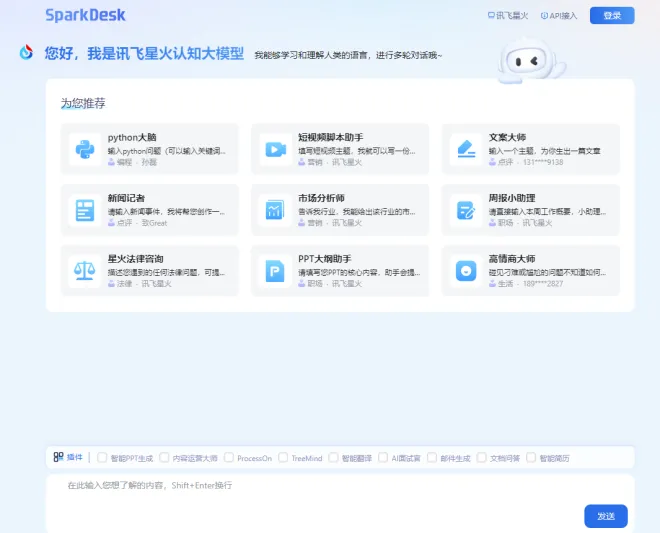Select the 短视频脚本助手 card title

click(x=330, y=137)
